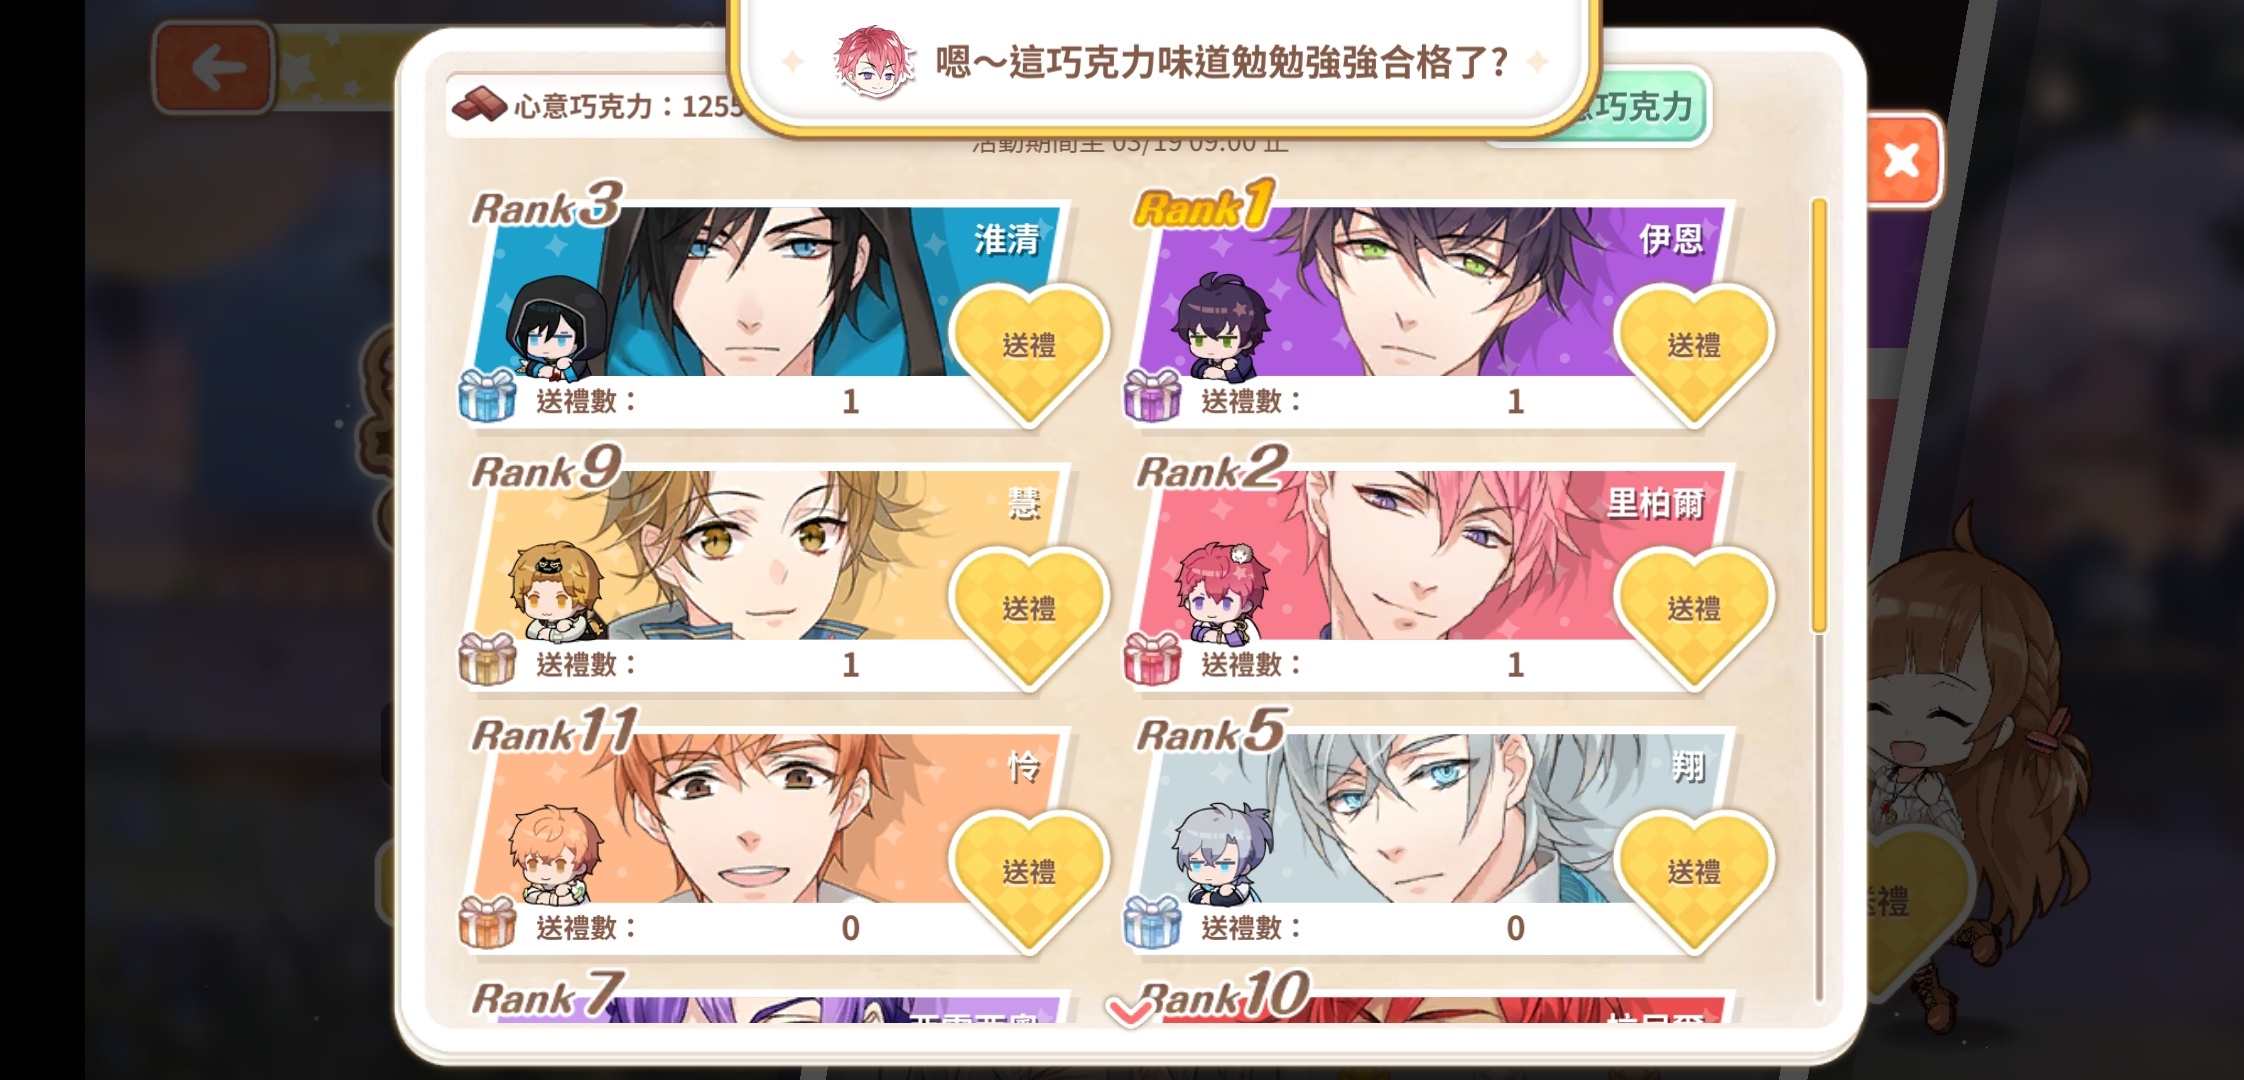Tap the 送禮 heart for 里柏爾
The height and width of the screenshot is (1080, 2244).
point(1694,614)
